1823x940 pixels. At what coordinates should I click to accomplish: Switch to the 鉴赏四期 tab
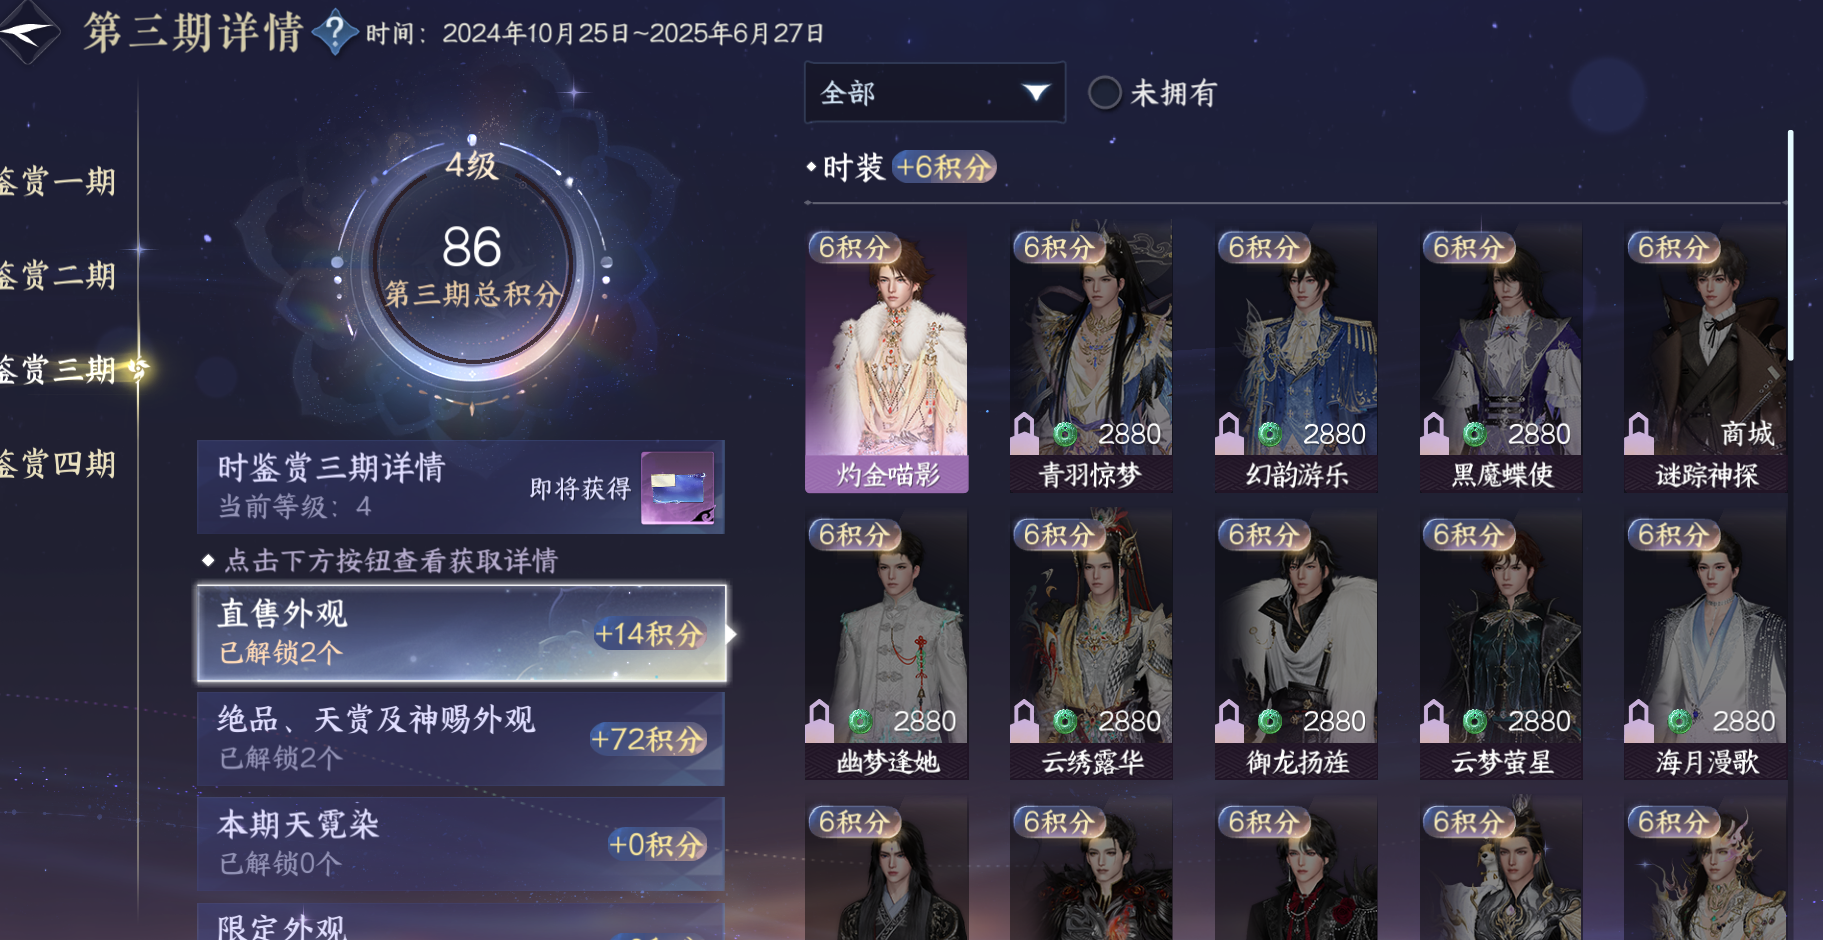[x=58, y=464]
